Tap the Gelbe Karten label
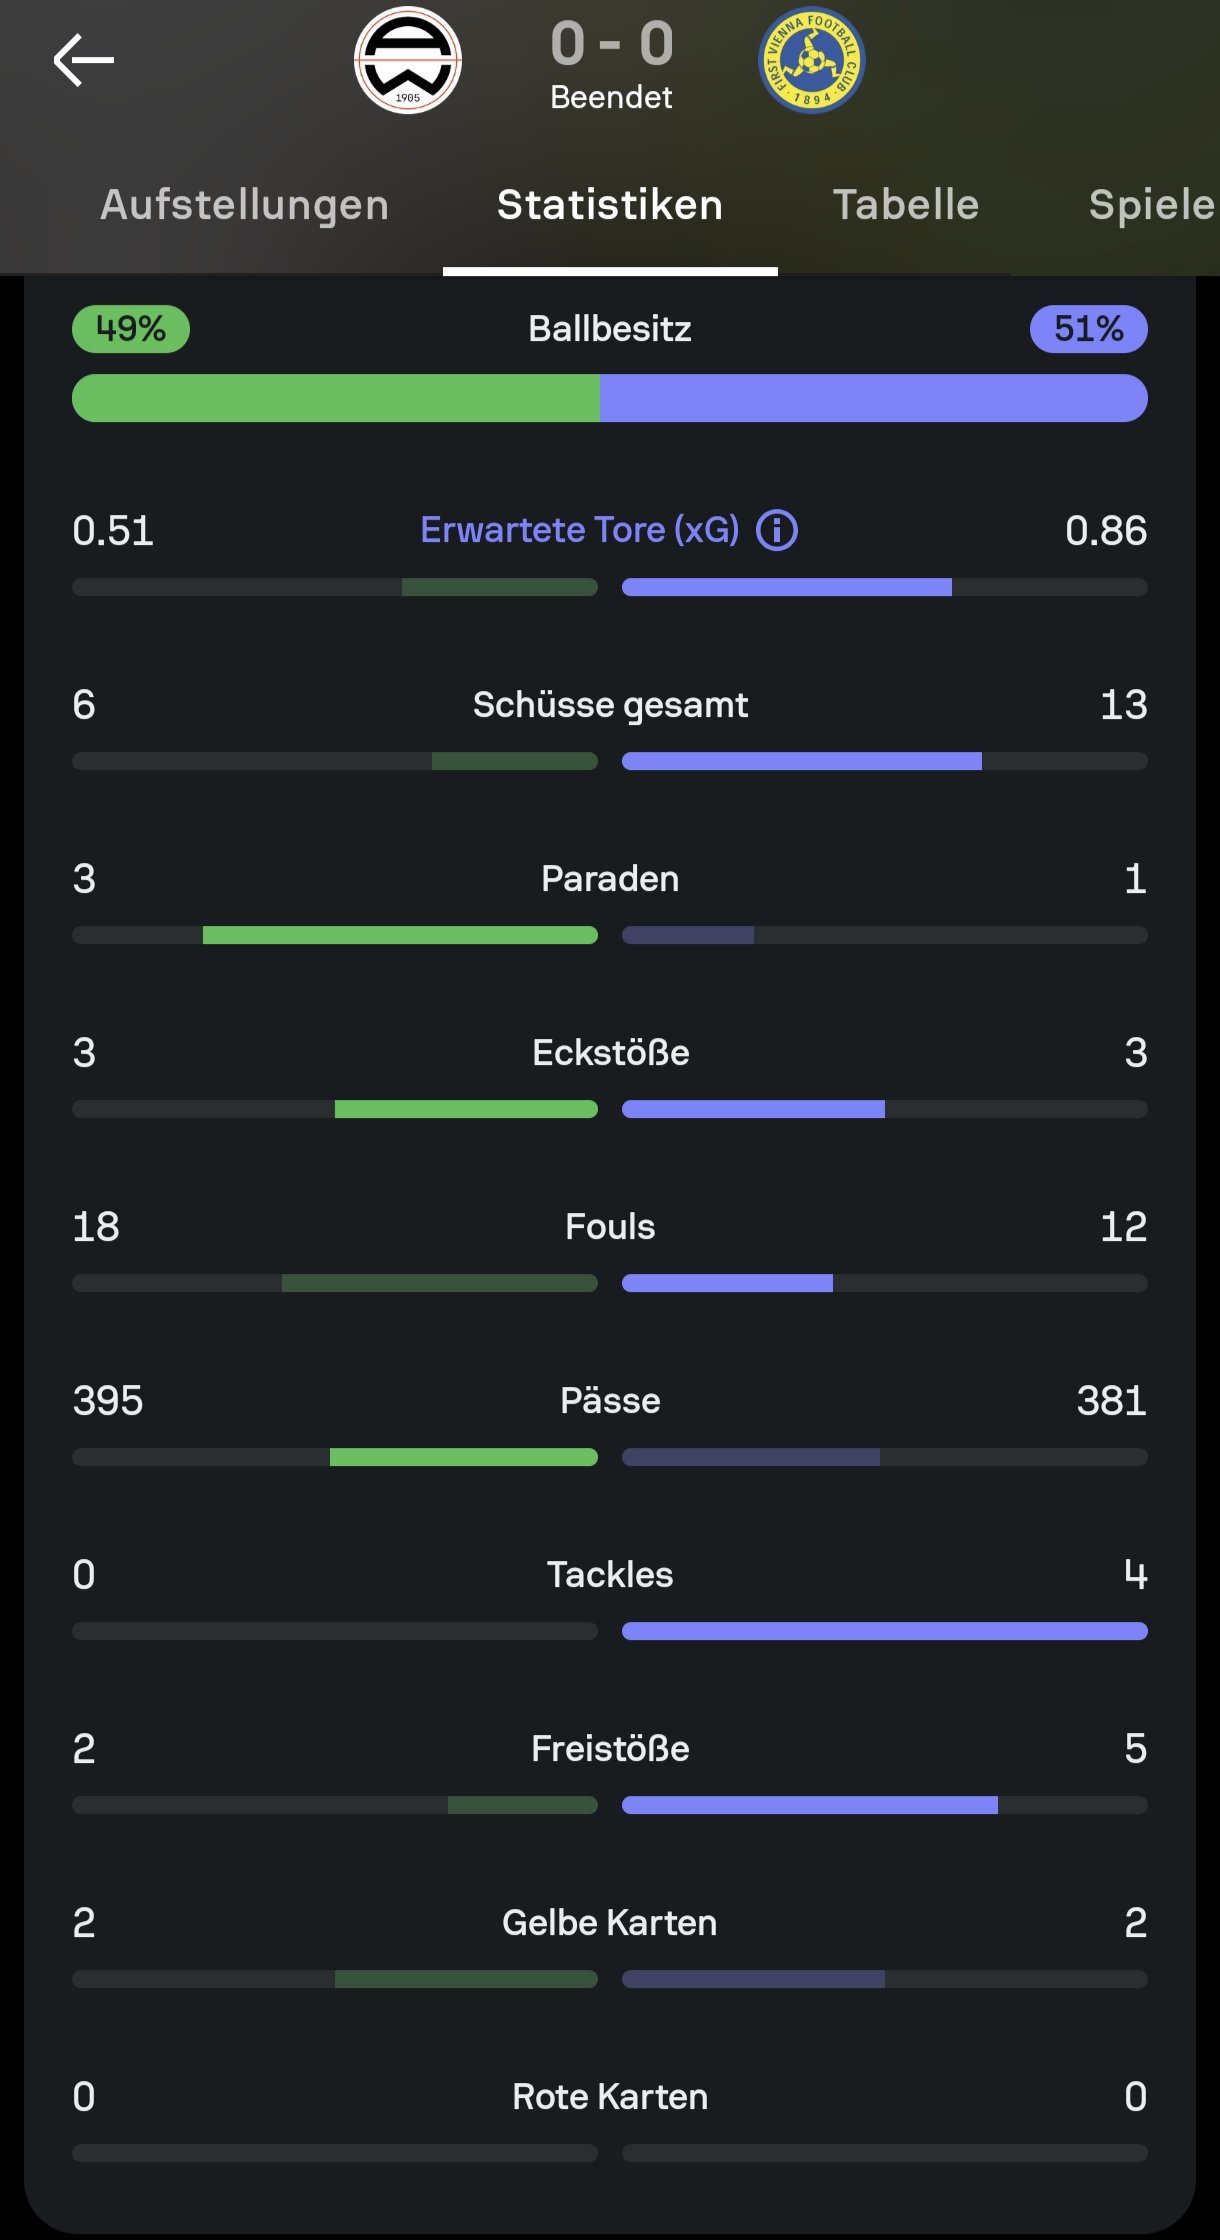Screen dimensions: 1220x2240 610,1923
